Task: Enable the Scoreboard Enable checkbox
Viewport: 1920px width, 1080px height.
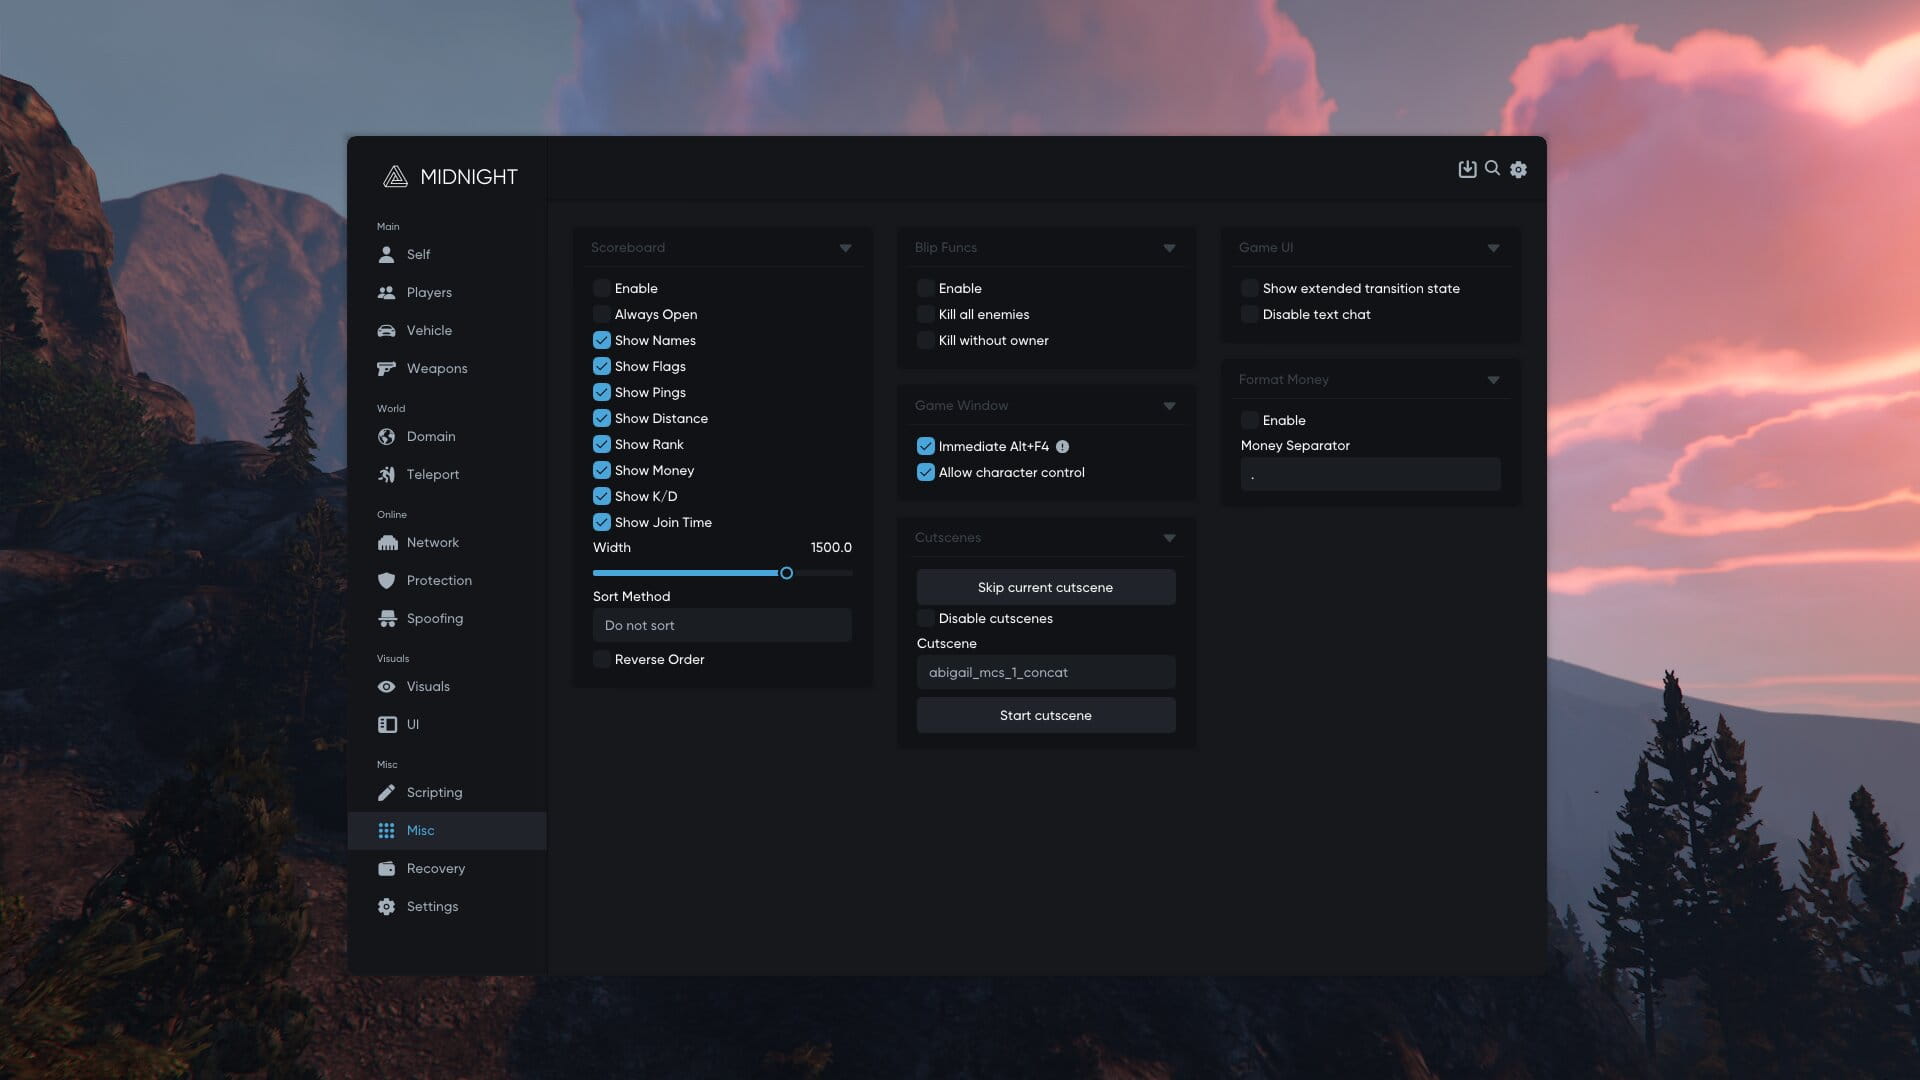Action: point(601,289)
